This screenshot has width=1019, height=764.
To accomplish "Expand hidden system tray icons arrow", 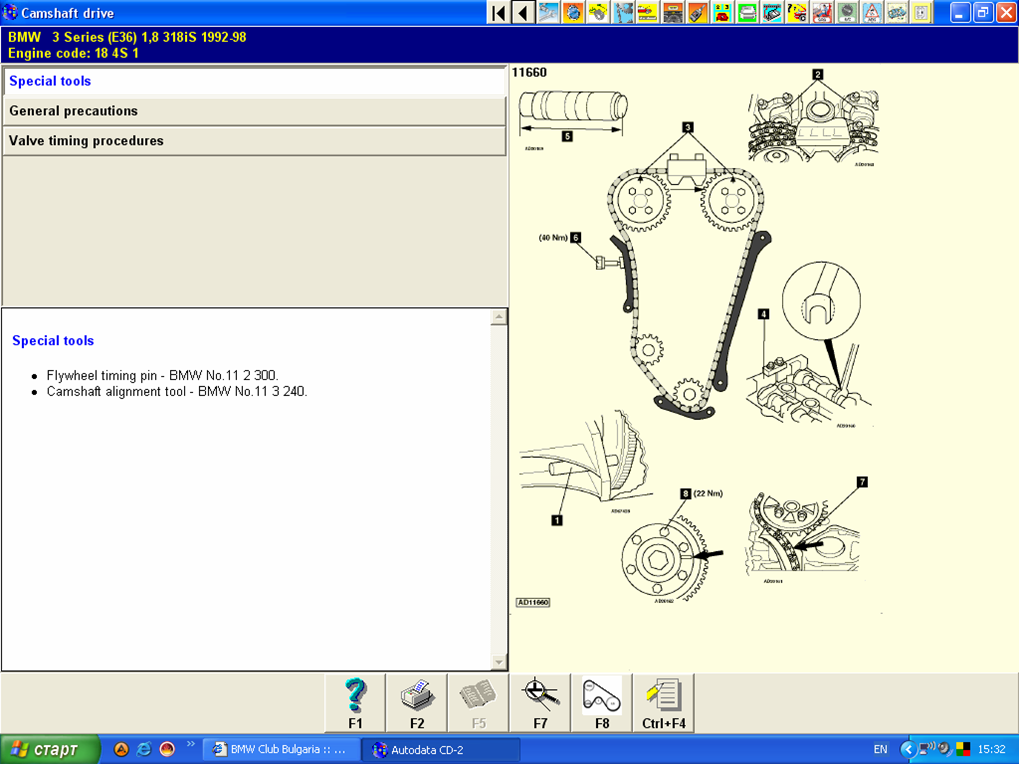I will pos(907,750).
